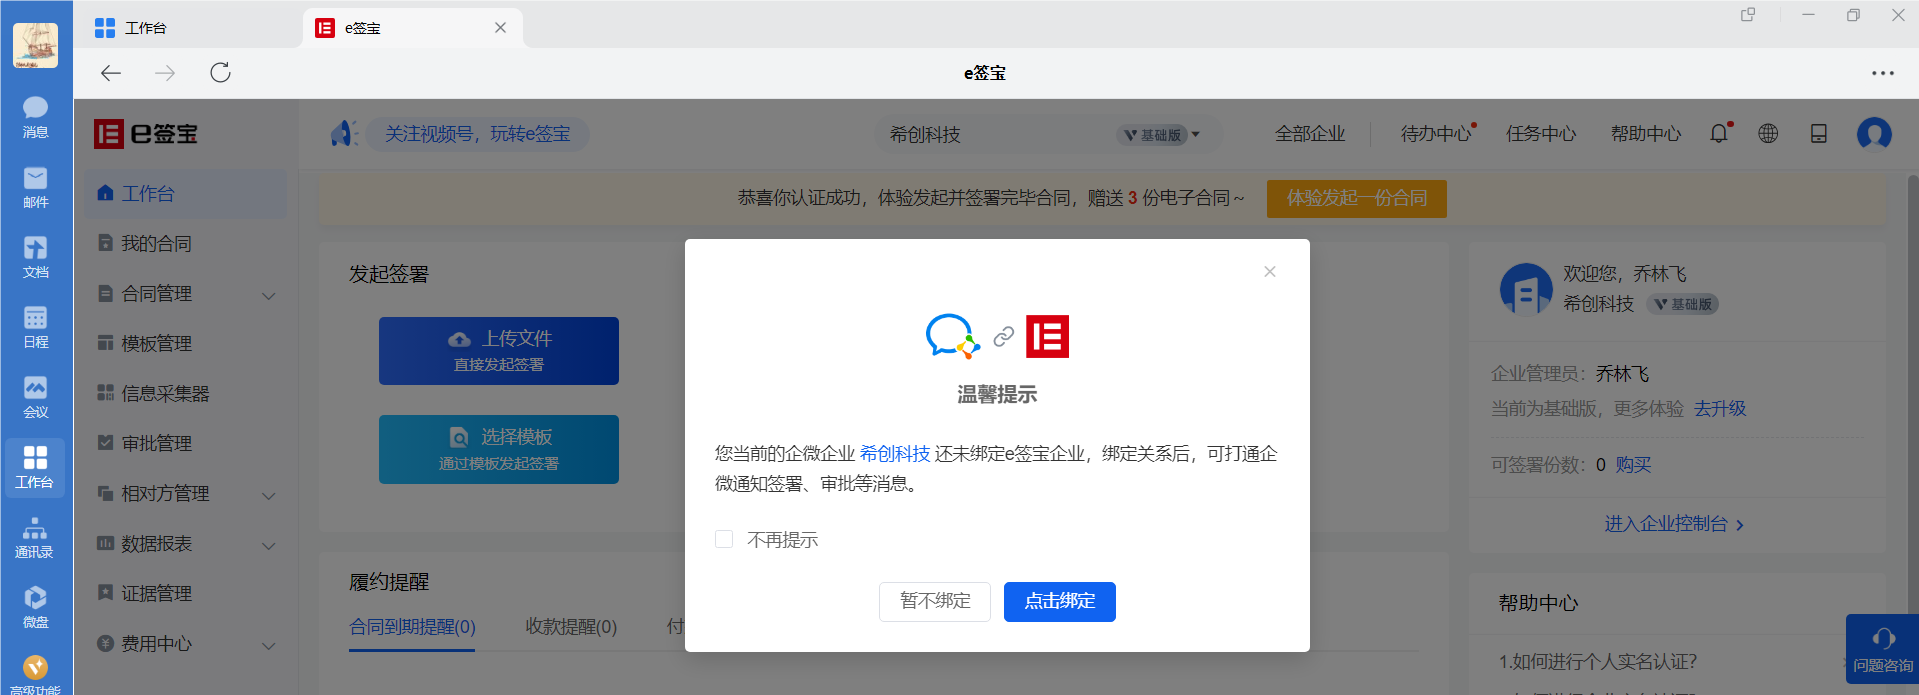Open the 通讯录 contacts sidebar icon

click(35, 537)
